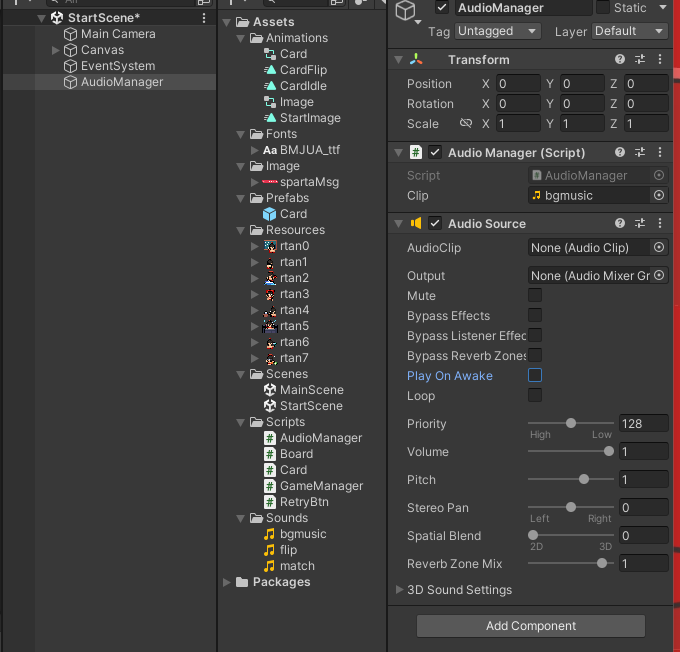Collapse the Audio Source component foldout
680x652 pixels.
tap(399, 224)
